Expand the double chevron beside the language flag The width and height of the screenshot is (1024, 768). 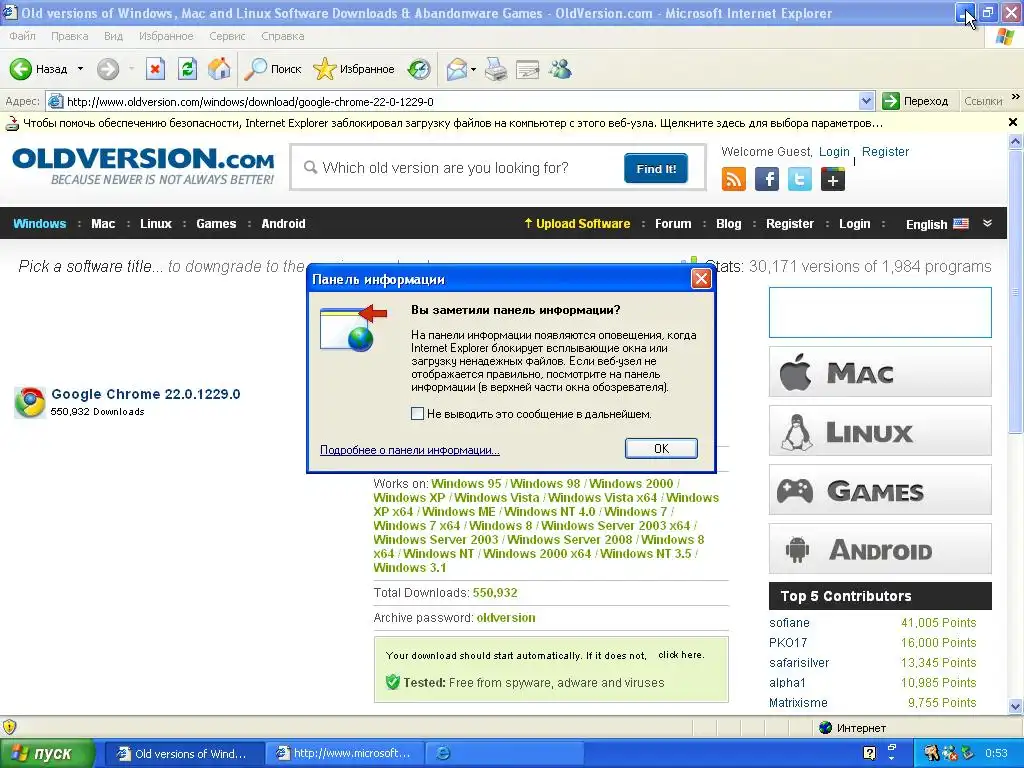(x=987, y=223)
